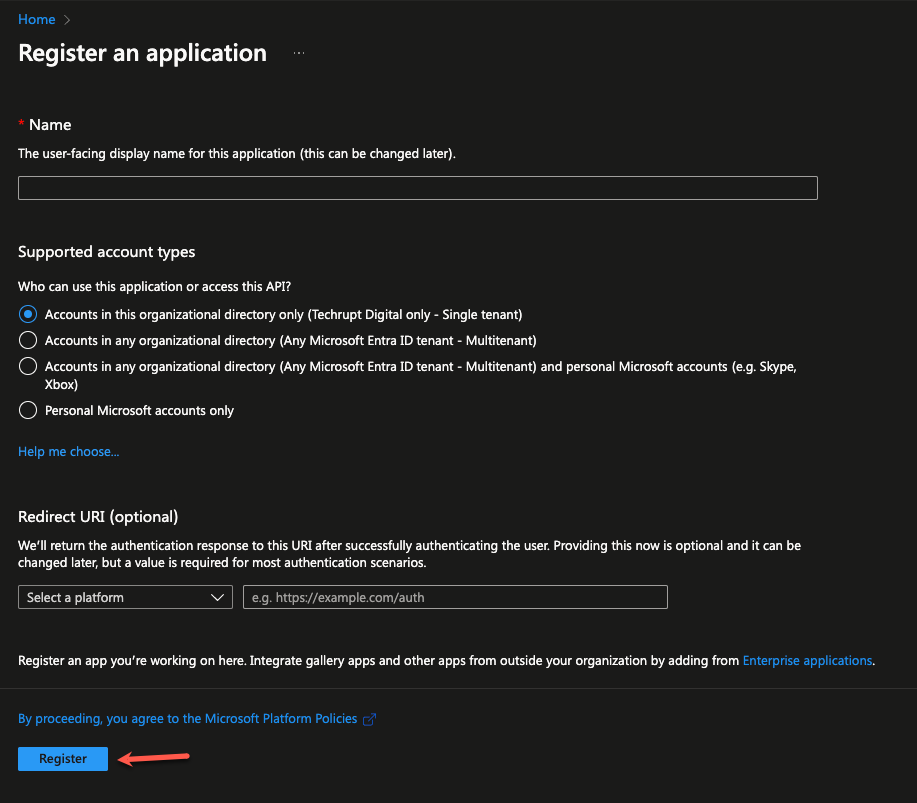Image resolution: width=917 pixels, height=803 pixels.
Task: Open the Microsoft Platform Policies agreement link
Action: tap(188, 719)
